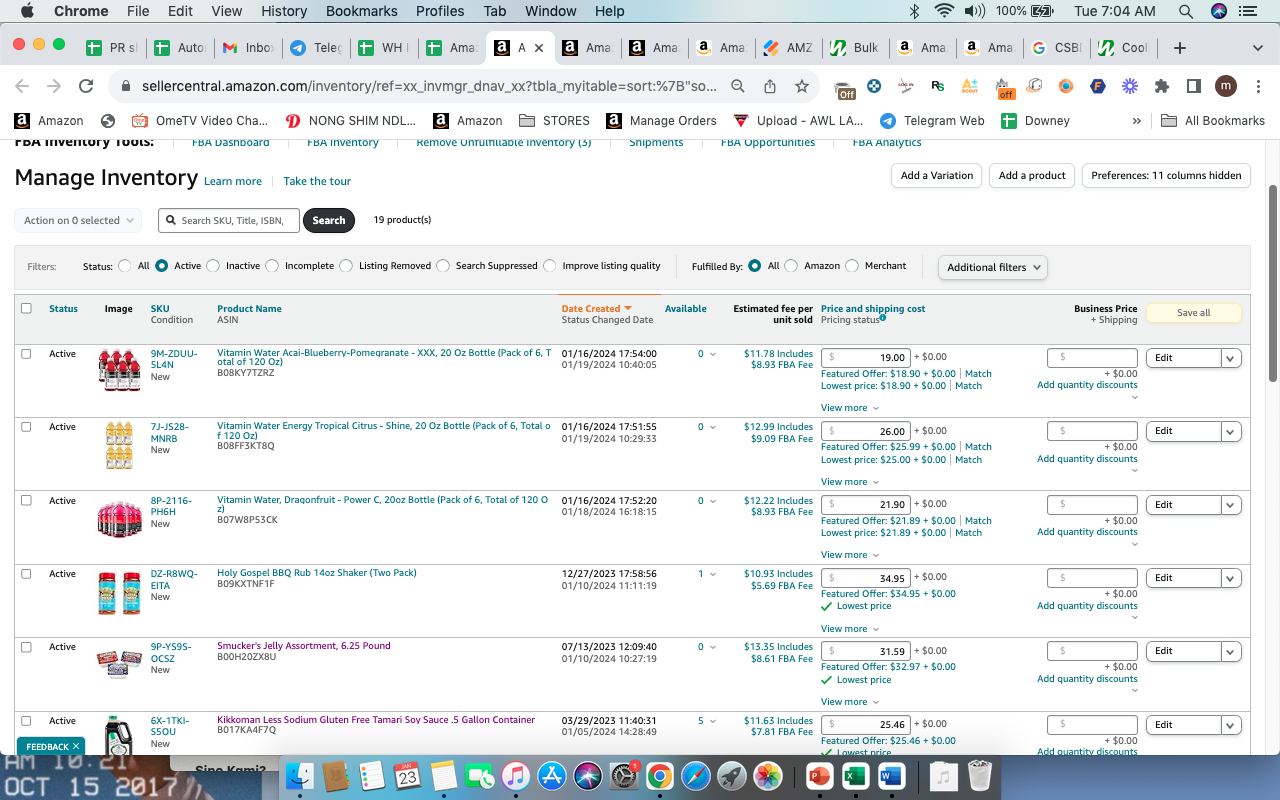The height and width of the screenshot is (800, 1280).
Task: Open the Chrome profile avatar
Action: (x=1226, y=86)
